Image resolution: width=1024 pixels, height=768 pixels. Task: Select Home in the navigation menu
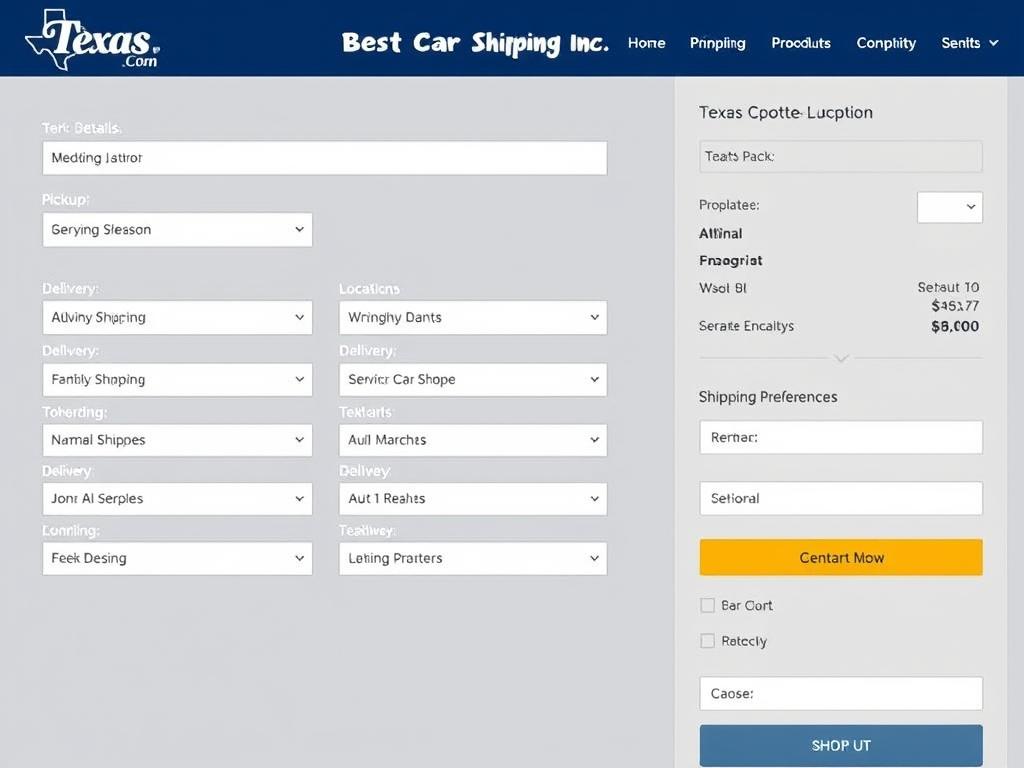pyautogui.click(x=646, y=43)
